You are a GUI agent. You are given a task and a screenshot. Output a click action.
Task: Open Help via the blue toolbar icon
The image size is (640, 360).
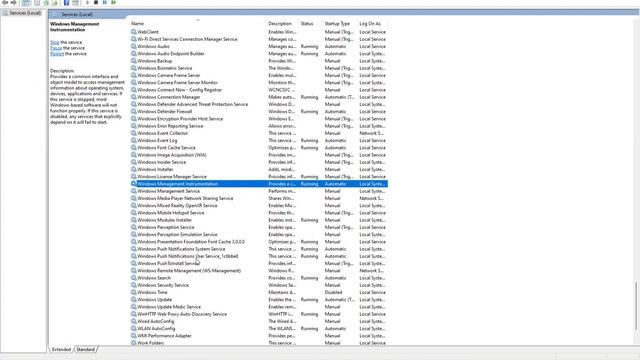coord(66,2)
